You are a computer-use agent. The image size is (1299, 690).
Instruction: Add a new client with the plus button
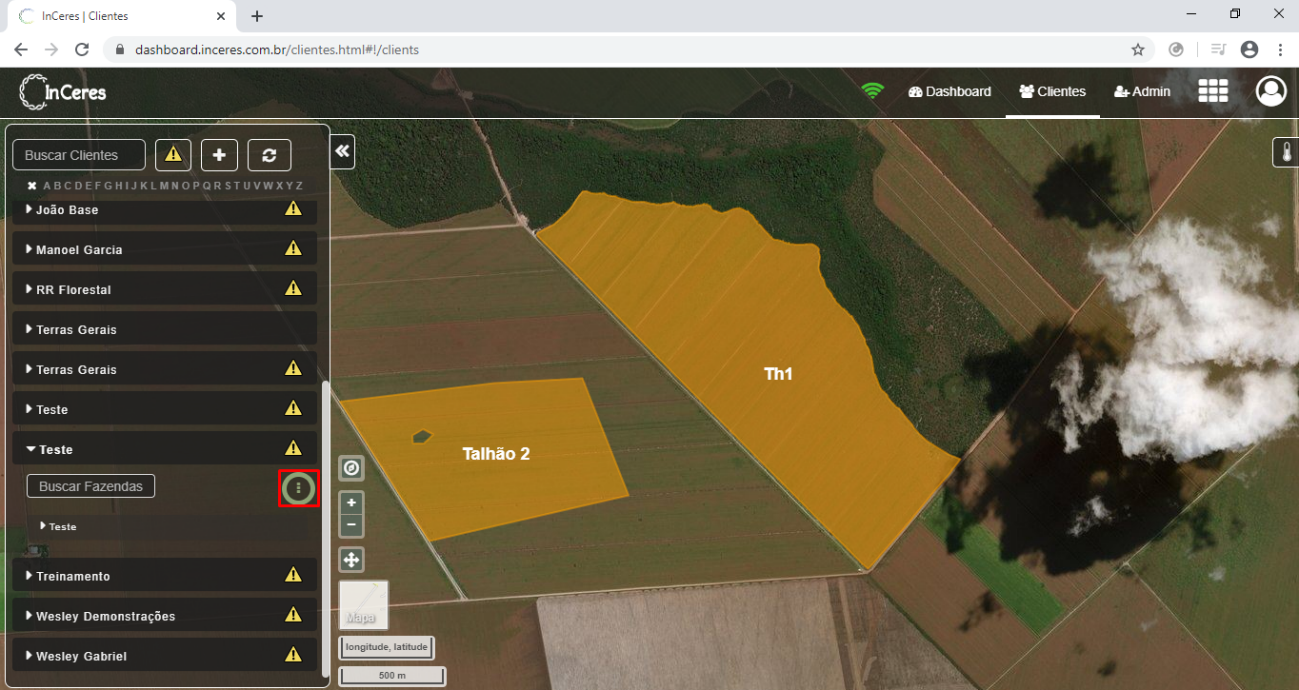pyautogui.click(x=219, y=155)
